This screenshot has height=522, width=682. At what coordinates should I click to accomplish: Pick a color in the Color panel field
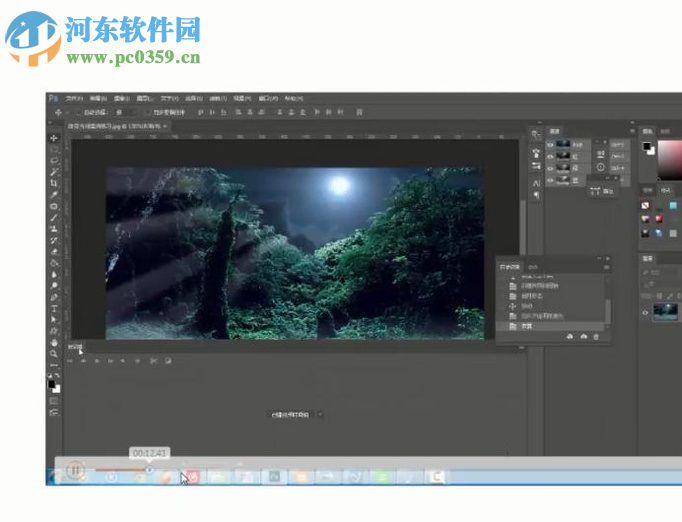tap(670, 160)
